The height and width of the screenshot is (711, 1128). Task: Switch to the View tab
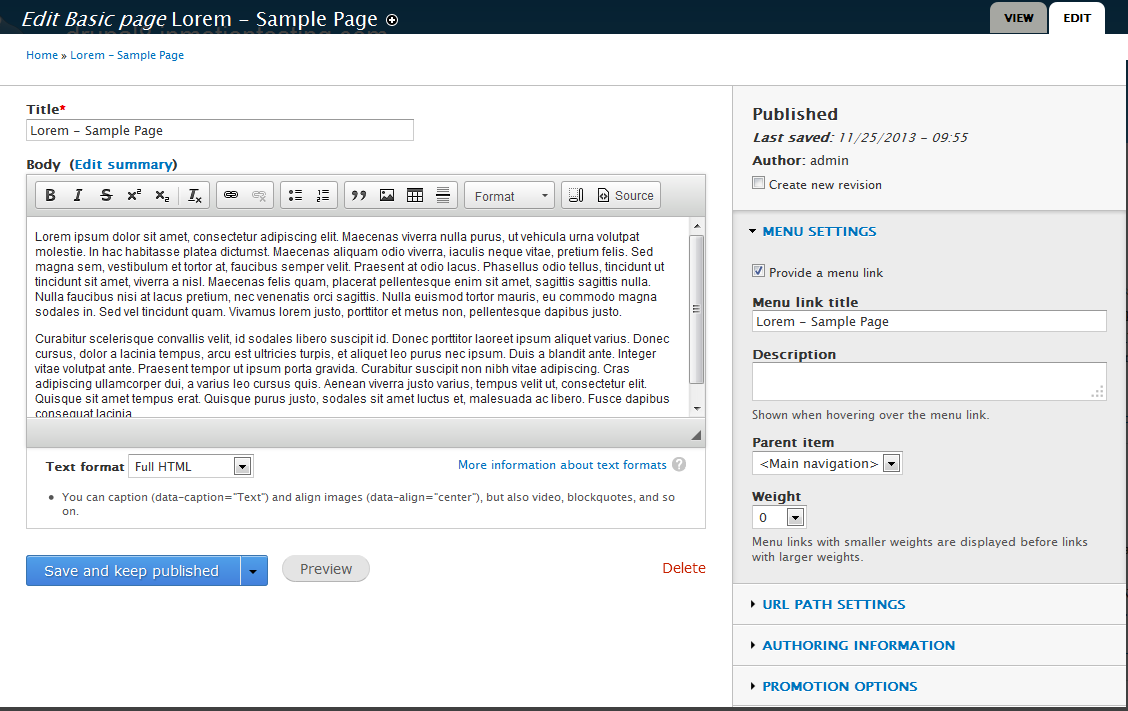[1018, 18]
